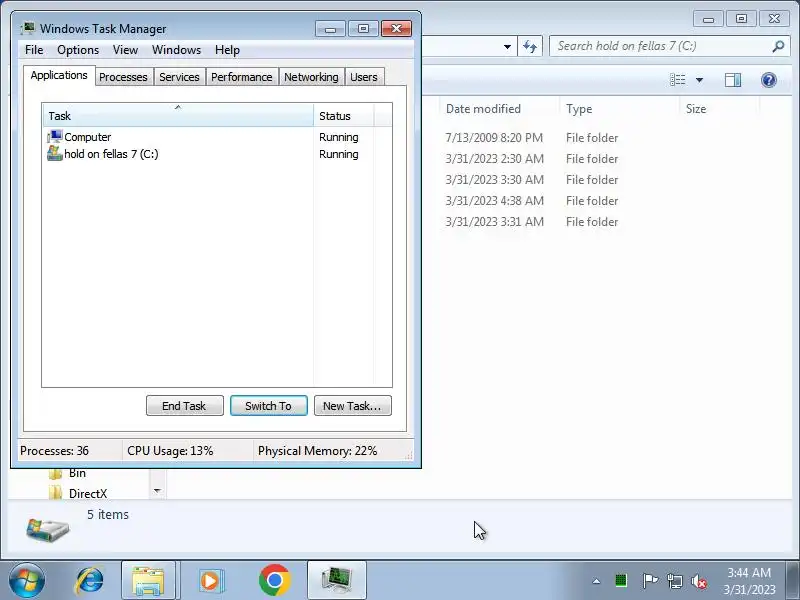
Task: Click the network tray icon
Action: point(674,581)
